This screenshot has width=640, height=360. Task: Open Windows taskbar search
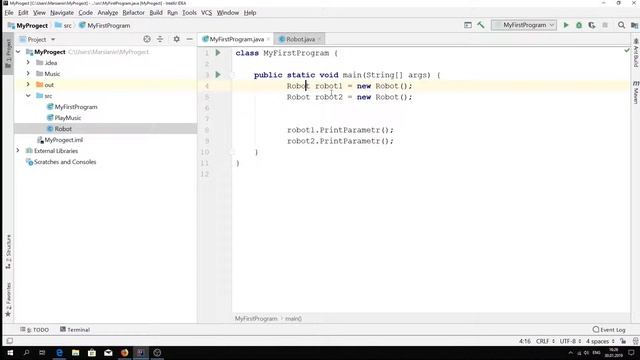coord(27,353)
